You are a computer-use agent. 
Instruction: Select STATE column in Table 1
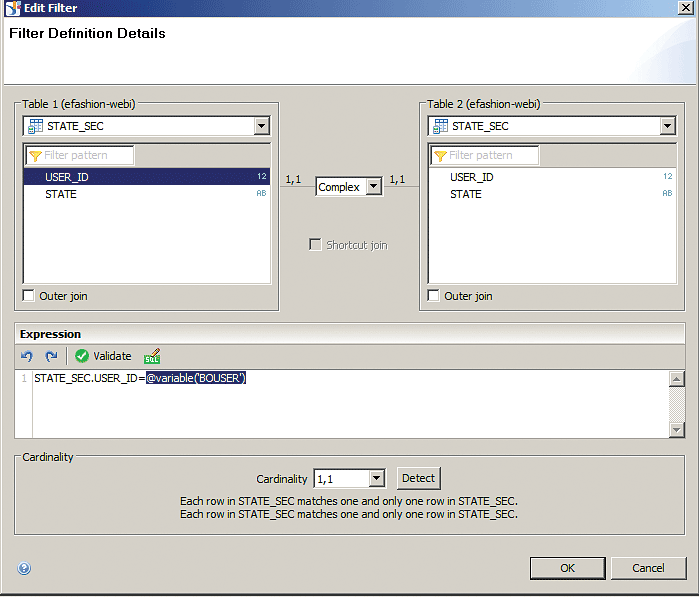[147, 194]
